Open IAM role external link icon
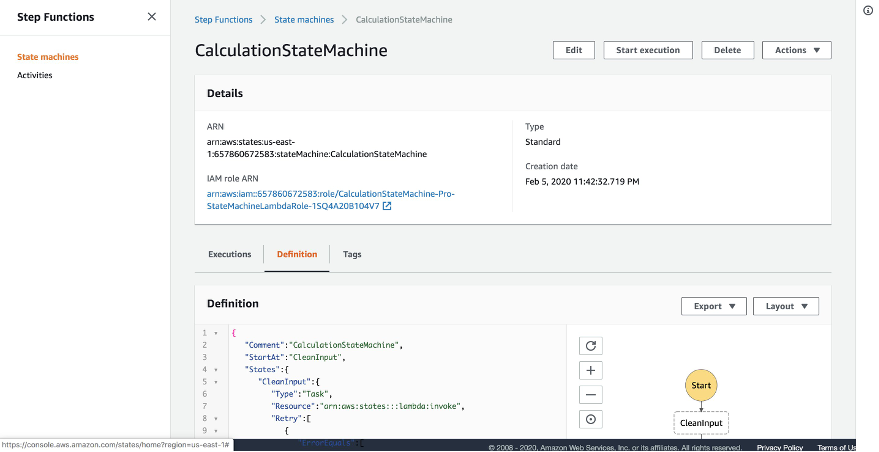This screenshot has width=879, height=452. click(387, 206)
